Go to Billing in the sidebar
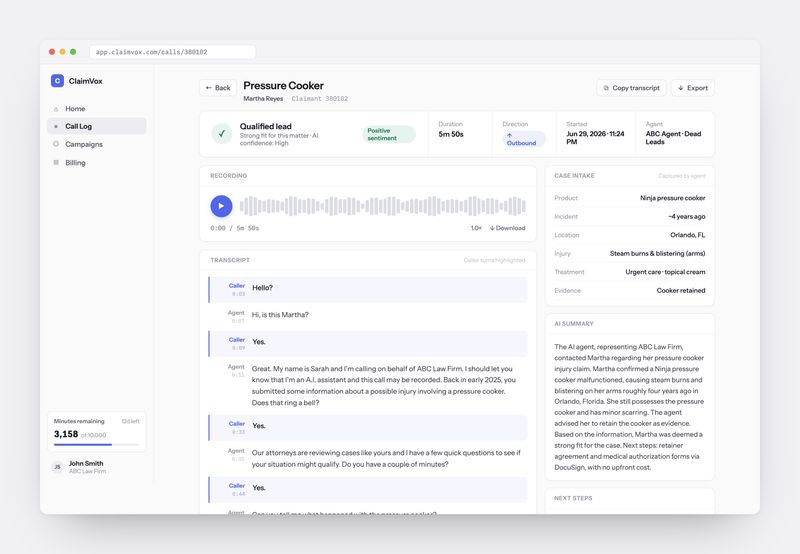This screenshot has width=800, height=554. coord(96,163)
